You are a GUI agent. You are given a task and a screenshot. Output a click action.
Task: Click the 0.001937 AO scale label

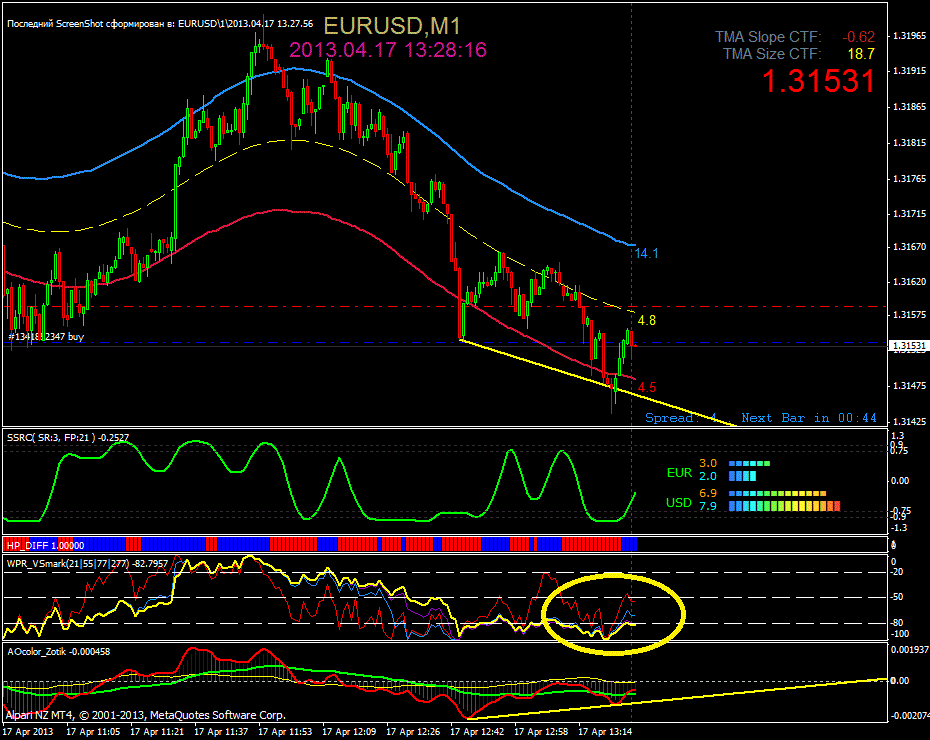[x=910, y=650]
